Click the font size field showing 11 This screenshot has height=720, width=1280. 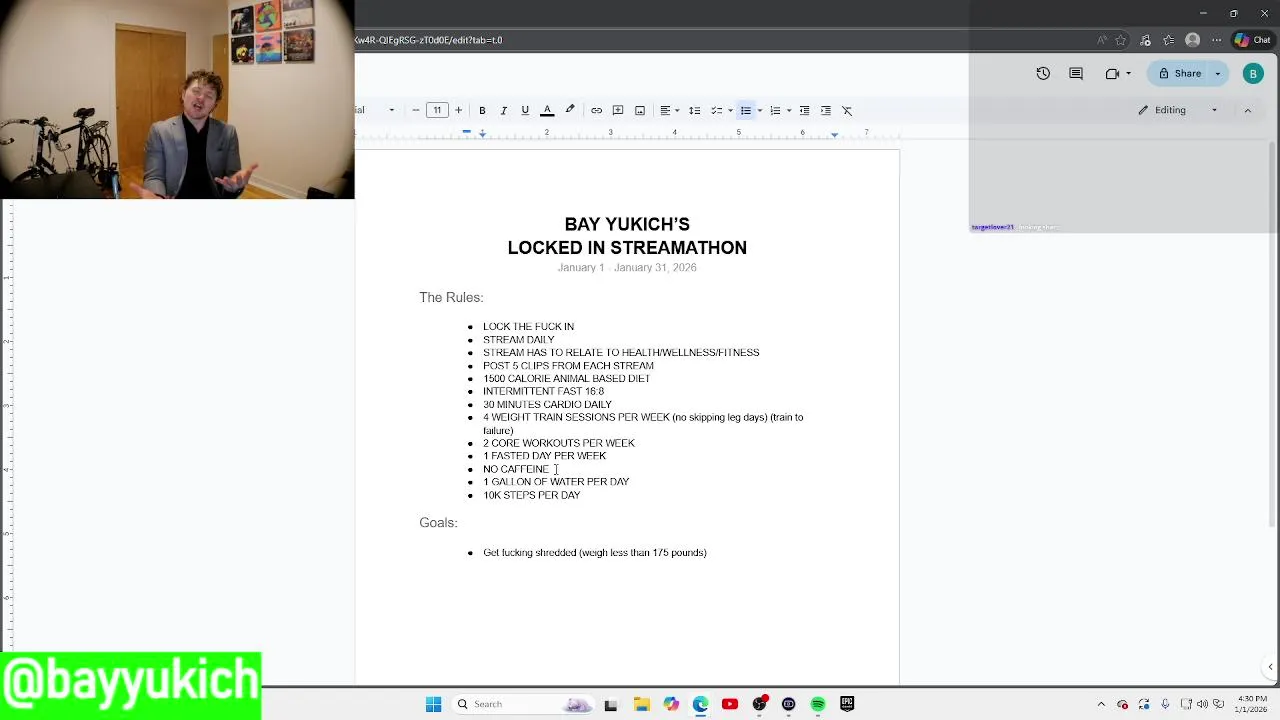[437, 110]
